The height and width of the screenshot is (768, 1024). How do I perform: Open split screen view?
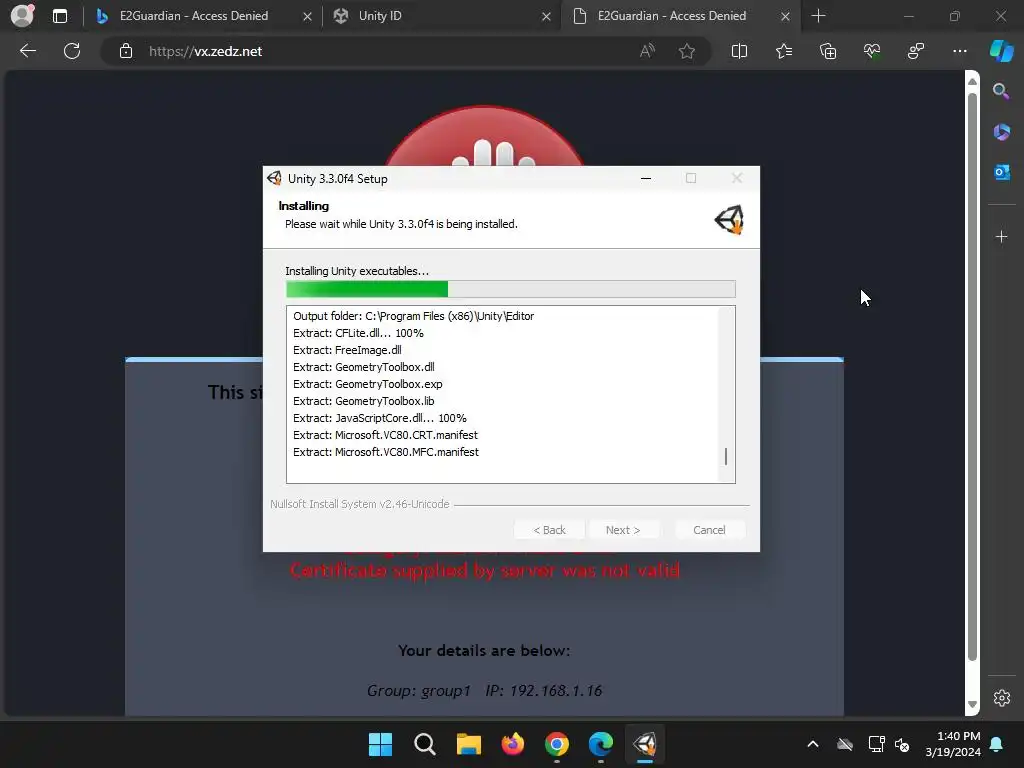tap(739, 51)
